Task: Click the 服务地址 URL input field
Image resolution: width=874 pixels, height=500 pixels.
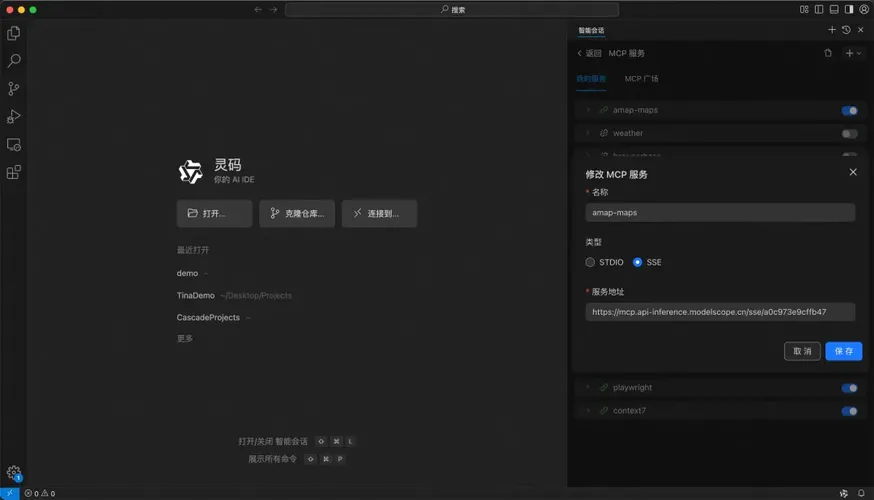Action: point(720,312)
